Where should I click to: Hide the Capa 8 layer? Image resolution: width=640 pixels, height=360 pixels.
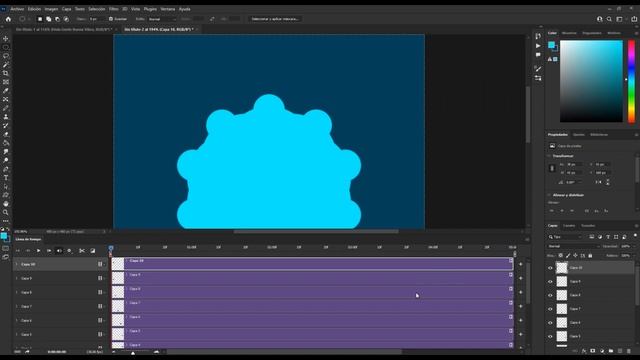(x=550, y=295)
